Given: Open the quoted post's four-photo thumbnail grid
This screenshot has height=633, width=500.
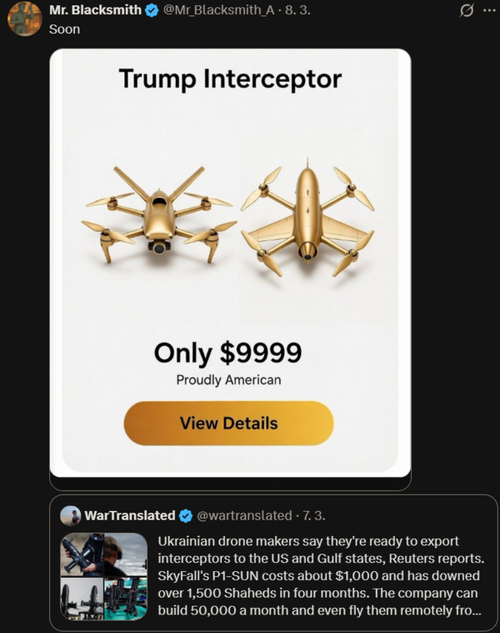Looking at the screenshot, I should tap(104, 576).
